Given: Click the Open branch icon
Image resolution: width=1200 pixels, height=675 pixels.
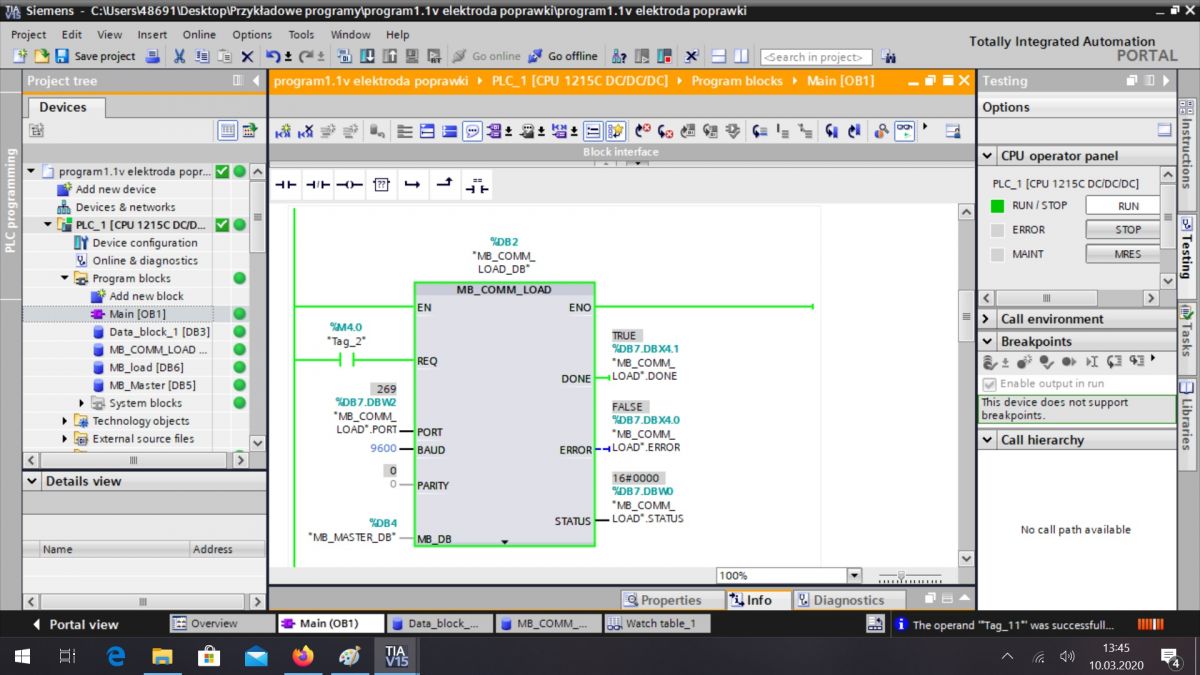Looking at the screenshot, I should [412, 185].
